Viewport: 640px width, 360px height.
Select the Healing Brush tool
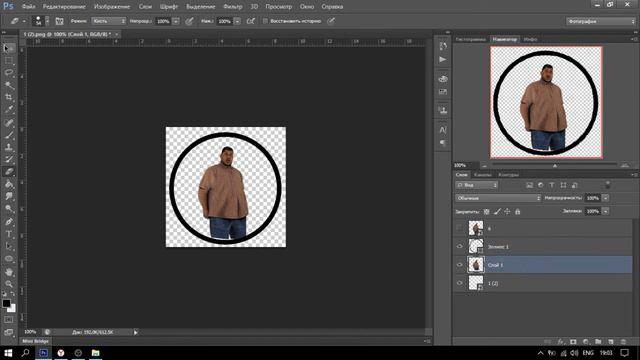click(9, 122)
